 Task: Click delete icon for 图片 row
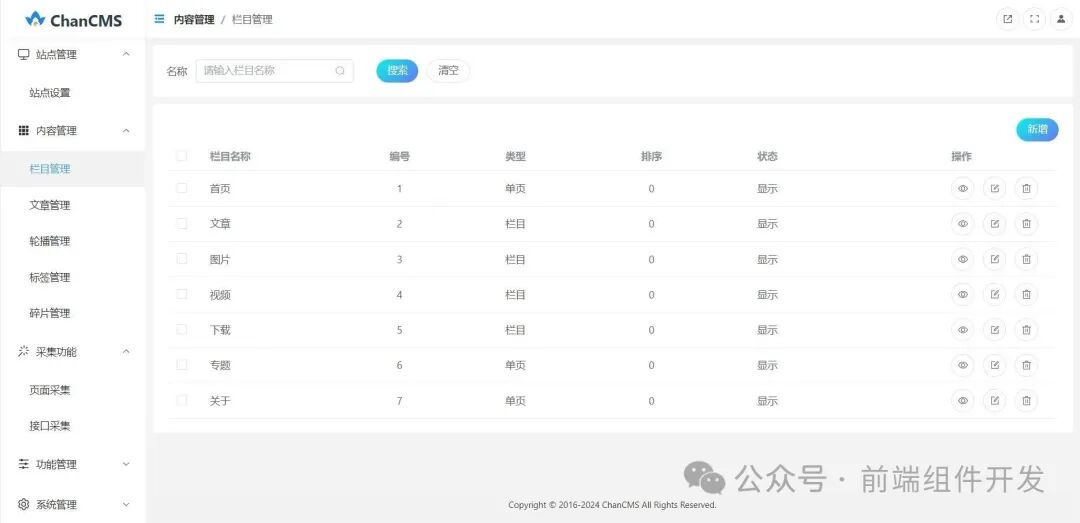tap(1026, 259)
